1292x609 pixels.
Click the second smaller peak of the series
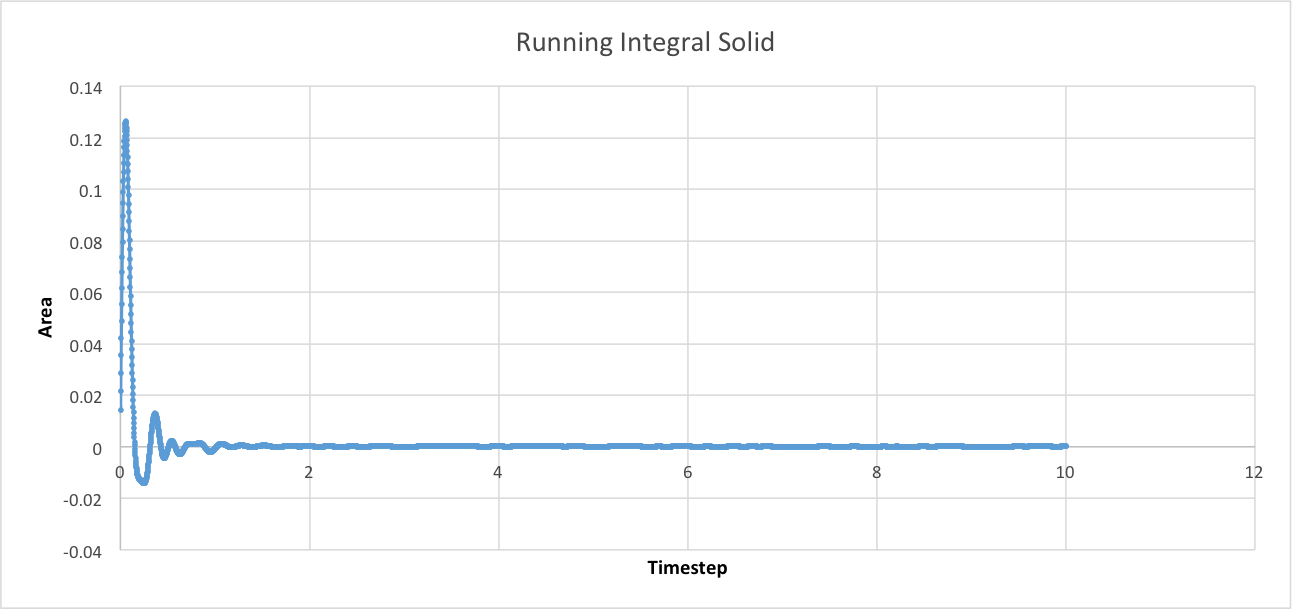pos(155,413)
